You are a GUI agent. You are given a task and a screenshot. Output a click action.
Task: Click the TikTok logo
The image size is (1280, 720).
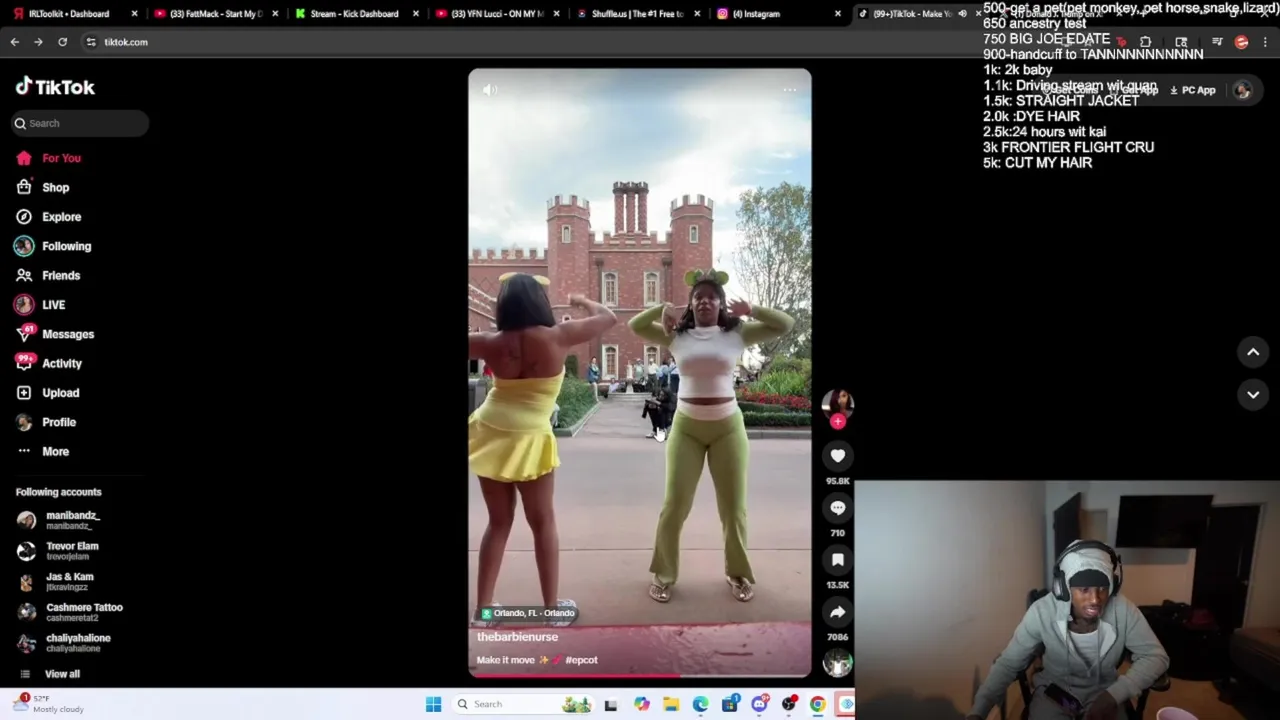pyautogui.click(x=55, y=87)
